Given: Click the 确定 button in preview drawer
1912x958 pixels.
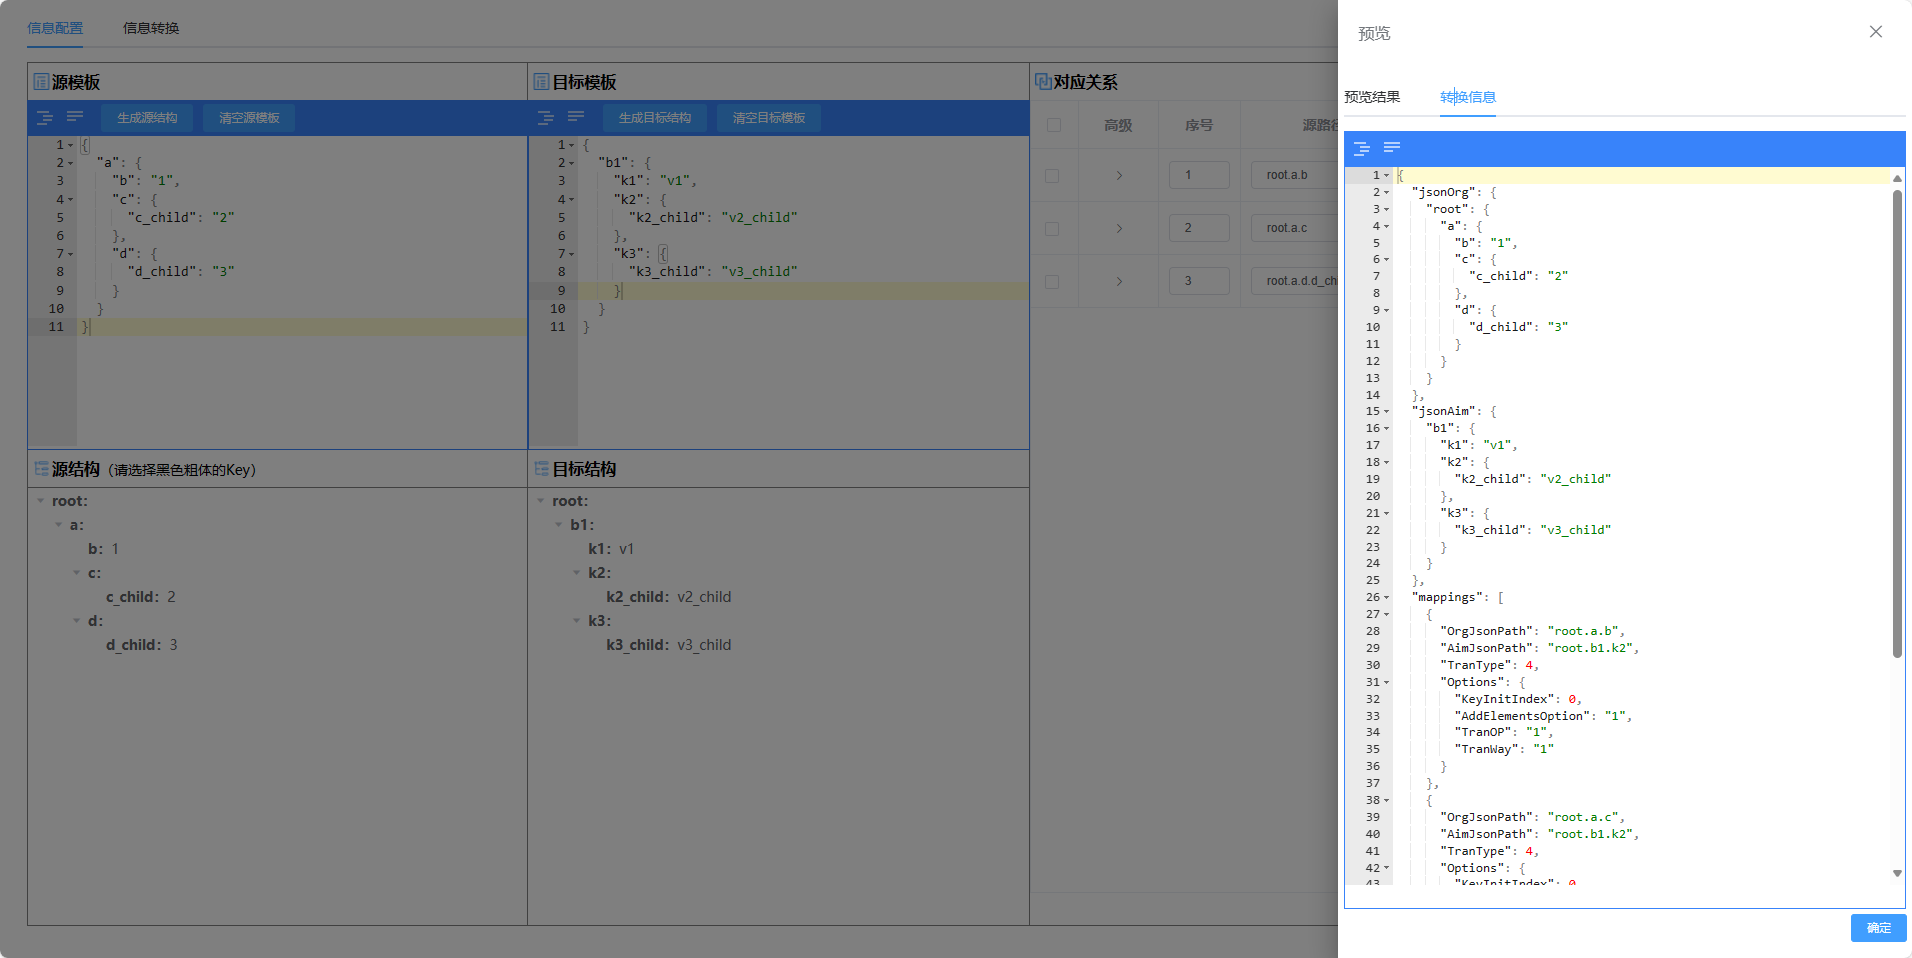Looking at the screenshot, I should click(1877, 928).
